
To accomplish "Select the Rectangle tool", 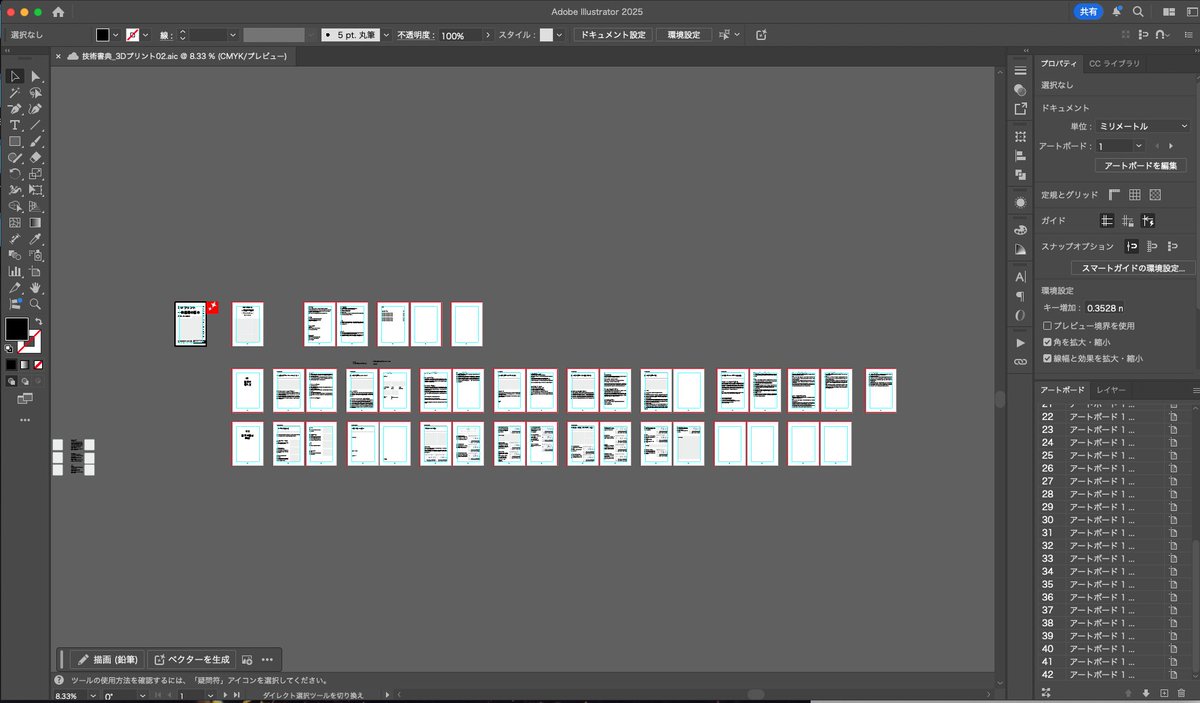I will (x=15, y=141).
